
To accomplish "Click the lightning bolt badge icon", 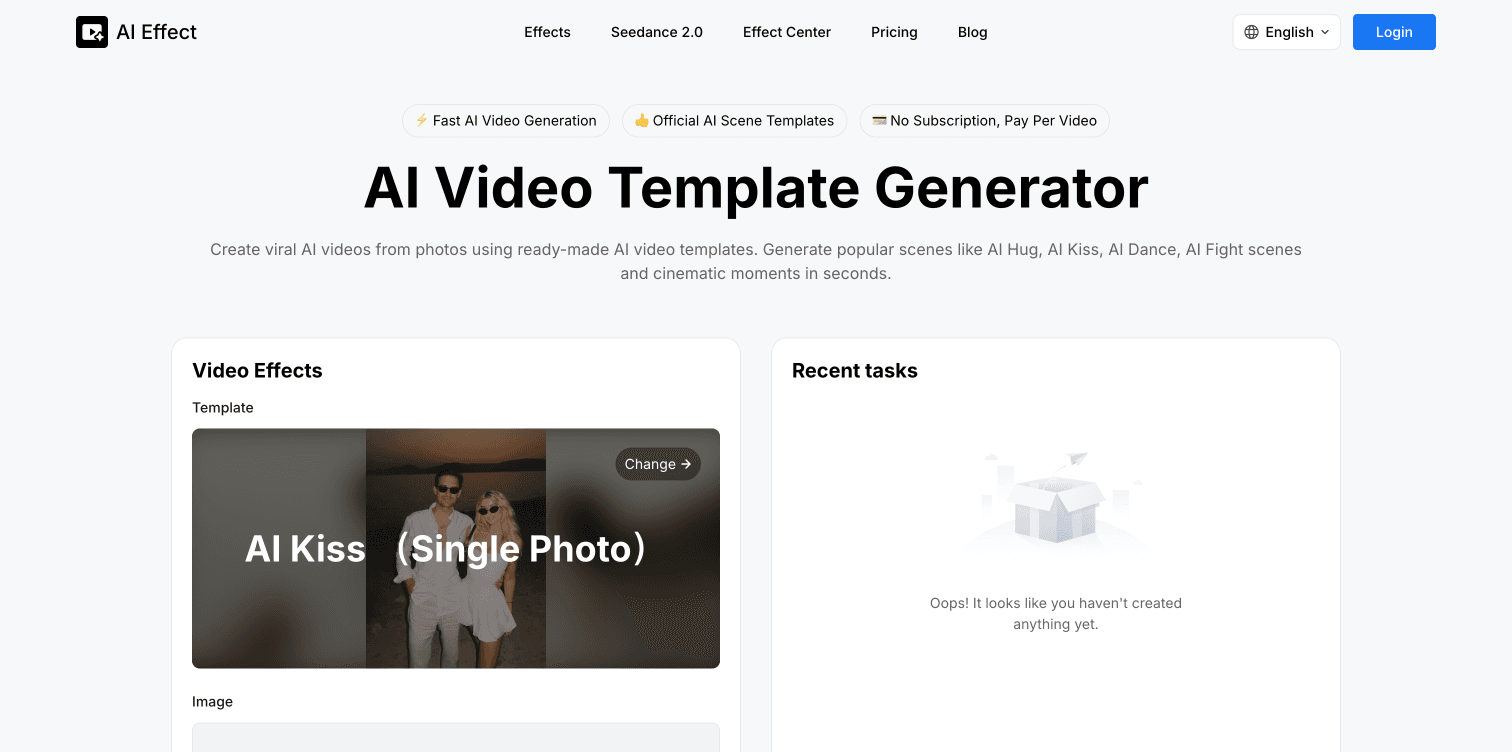I will pyautogui.click(x=422, y=120).
